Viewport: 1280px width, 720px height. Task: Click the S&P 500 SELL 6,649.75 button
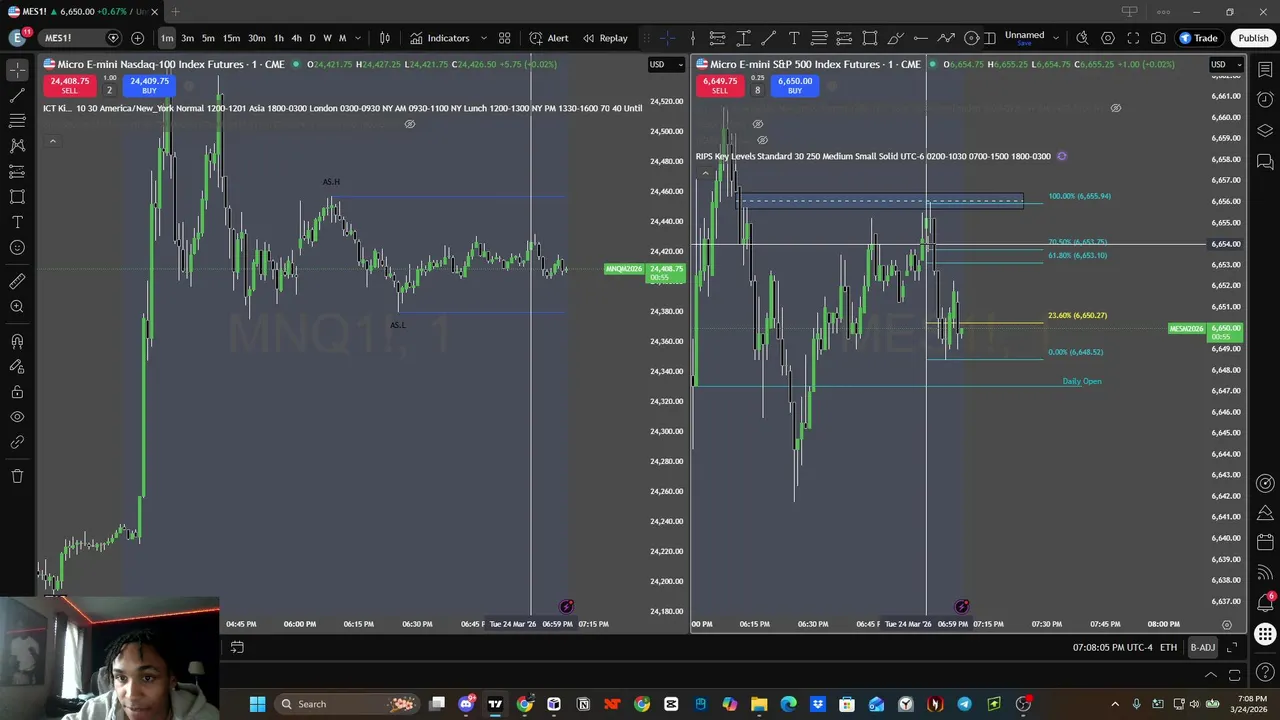pyautogui.click(x=720, y=85)
